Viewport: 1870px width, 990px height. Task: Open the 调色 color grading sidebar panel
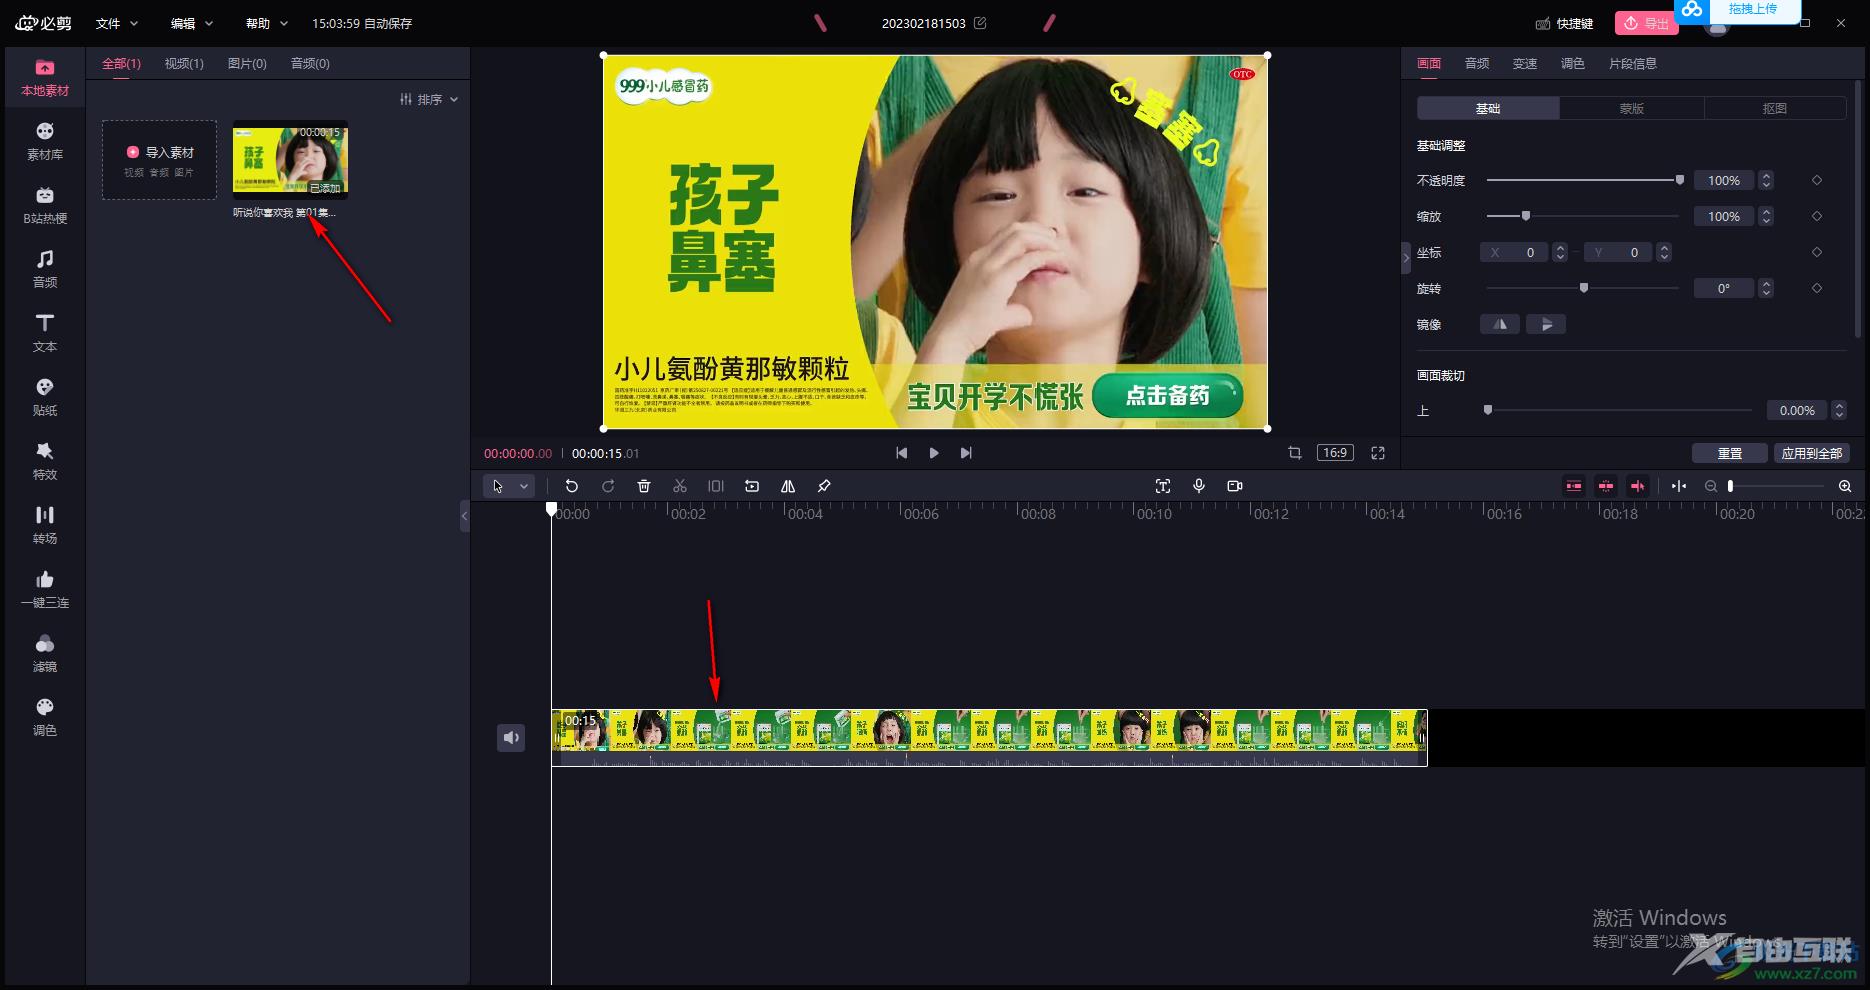45,718
